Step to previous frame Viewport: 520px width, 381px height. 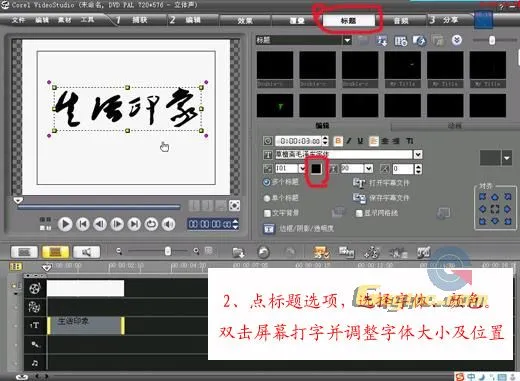[100, 224]
